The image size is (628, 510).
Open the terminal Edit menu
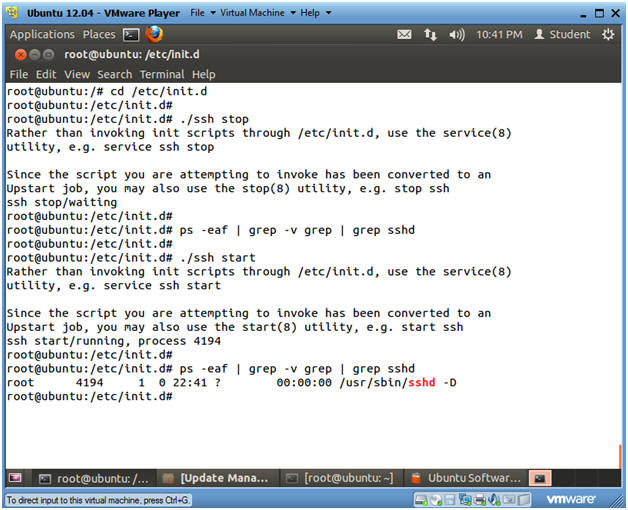46,75
